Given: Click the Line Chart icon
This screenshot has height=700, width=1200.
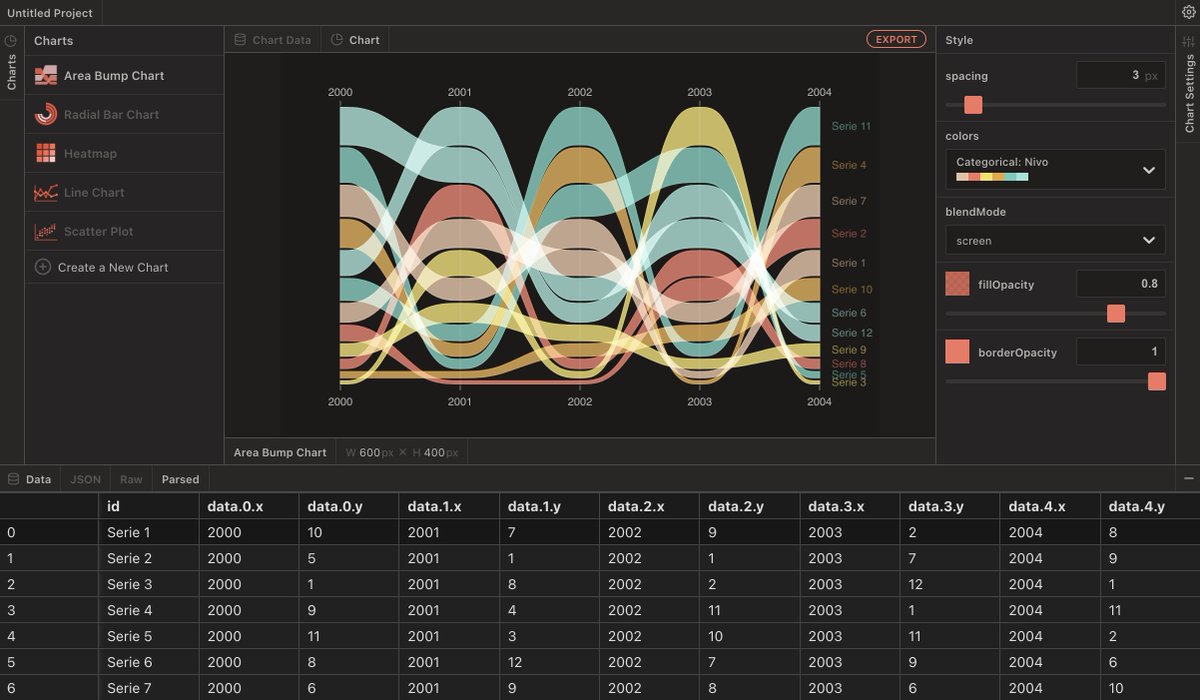Looking at the screenshot, I should pyautogui.click(x=45, y=192).
